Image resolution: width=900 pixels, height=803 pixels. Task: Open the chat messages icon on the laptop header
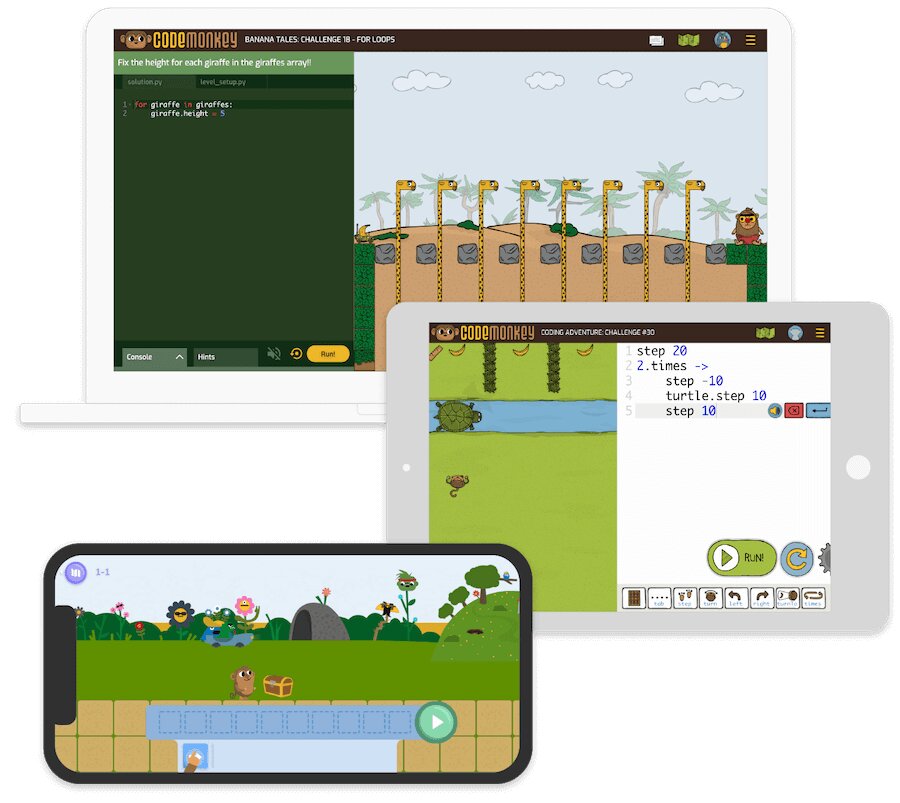(656, 40)
